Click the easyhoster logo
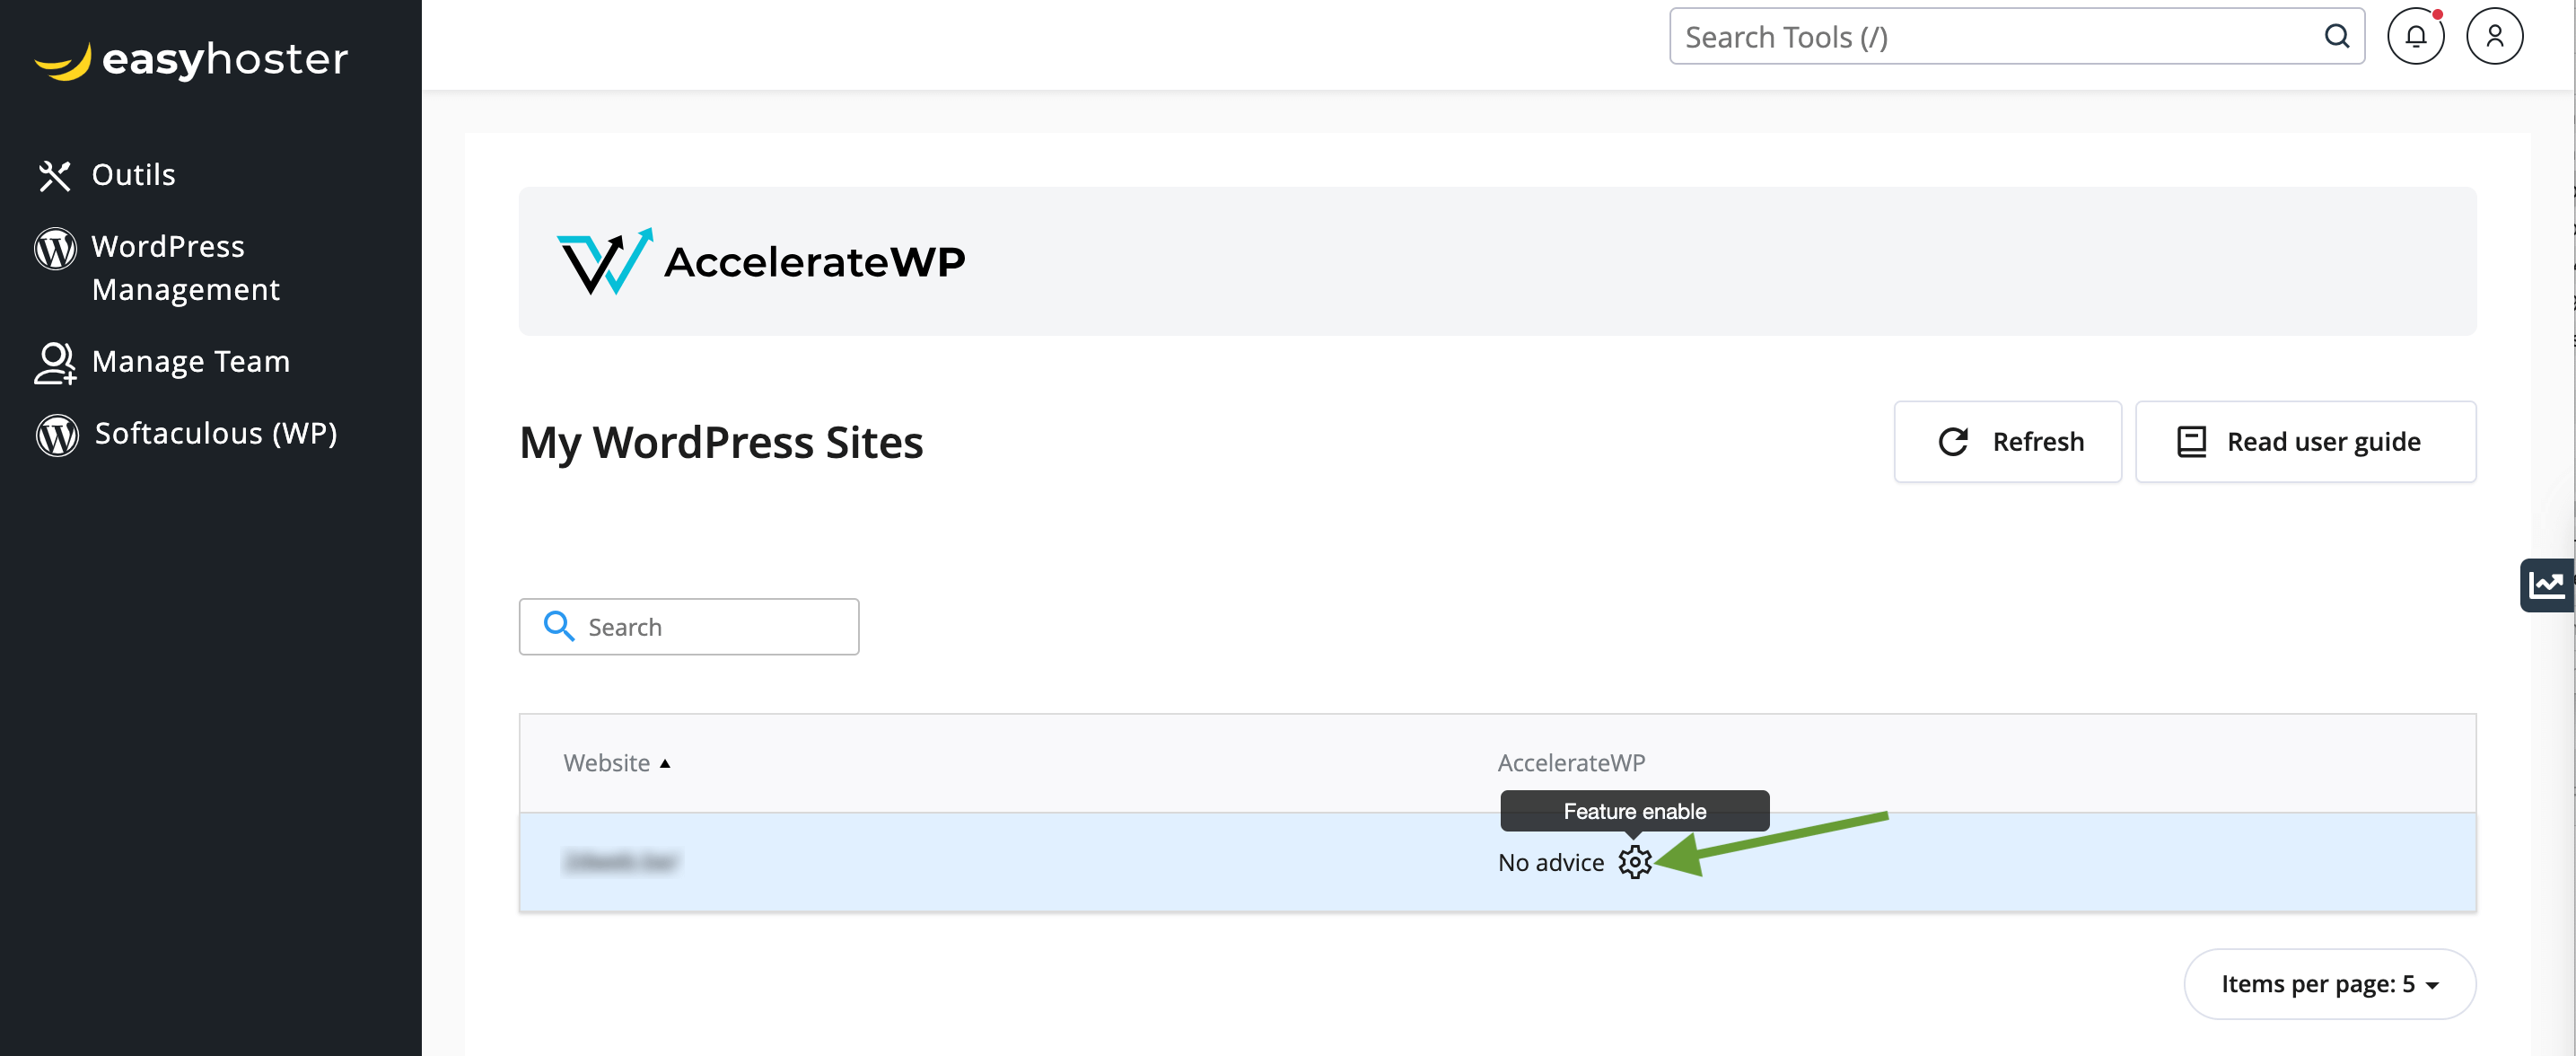 click(191, 60)
